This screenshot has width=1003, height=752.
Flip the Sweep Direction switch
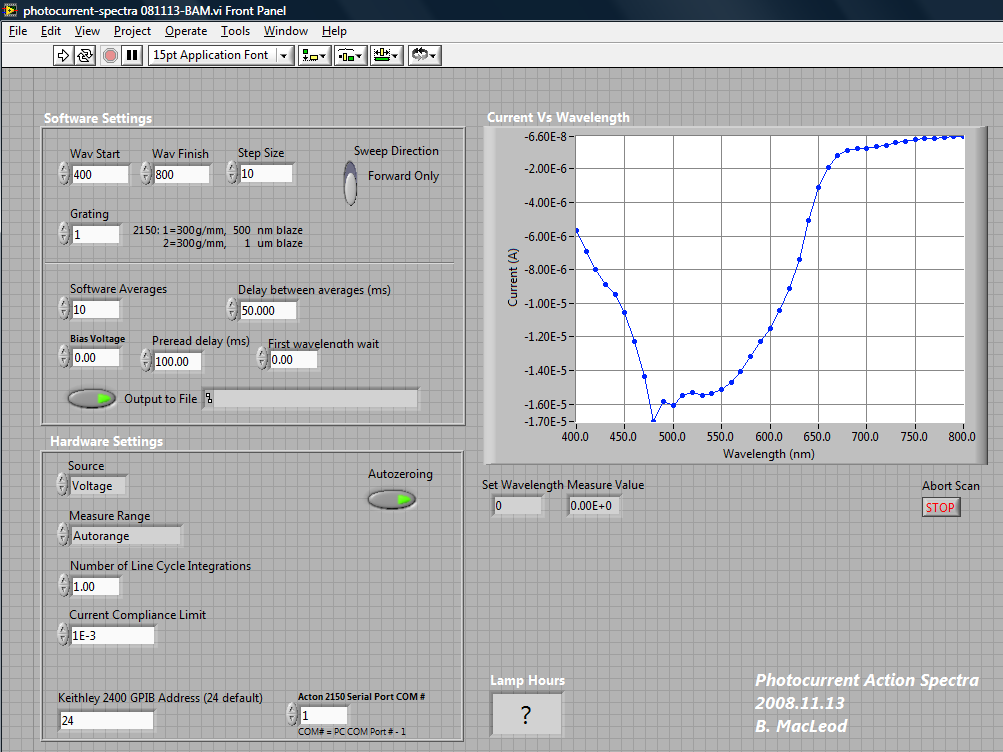(x=350, y=185)
